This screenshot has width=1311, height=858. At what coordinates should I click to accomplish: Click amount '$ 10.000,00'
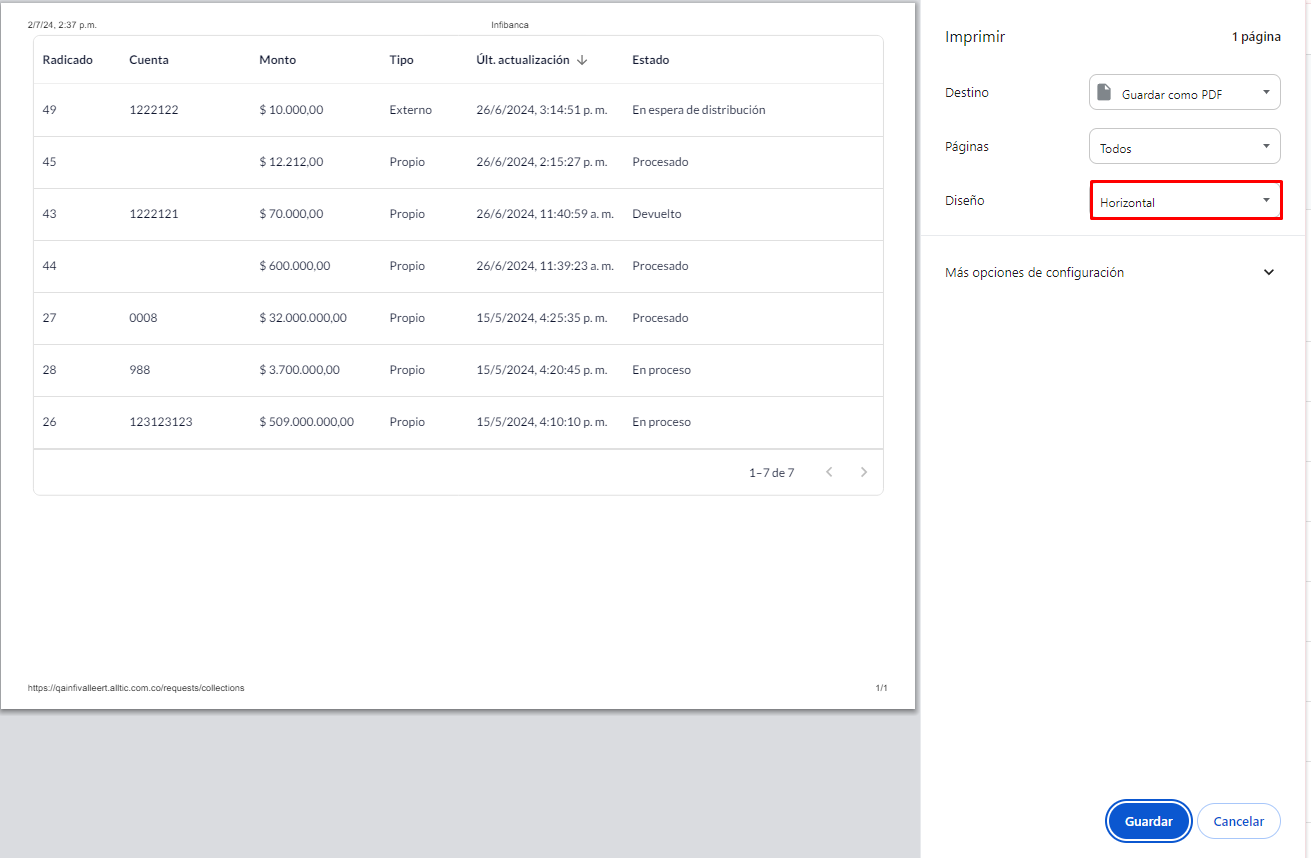pyautogui.click(x=291, y=110)
